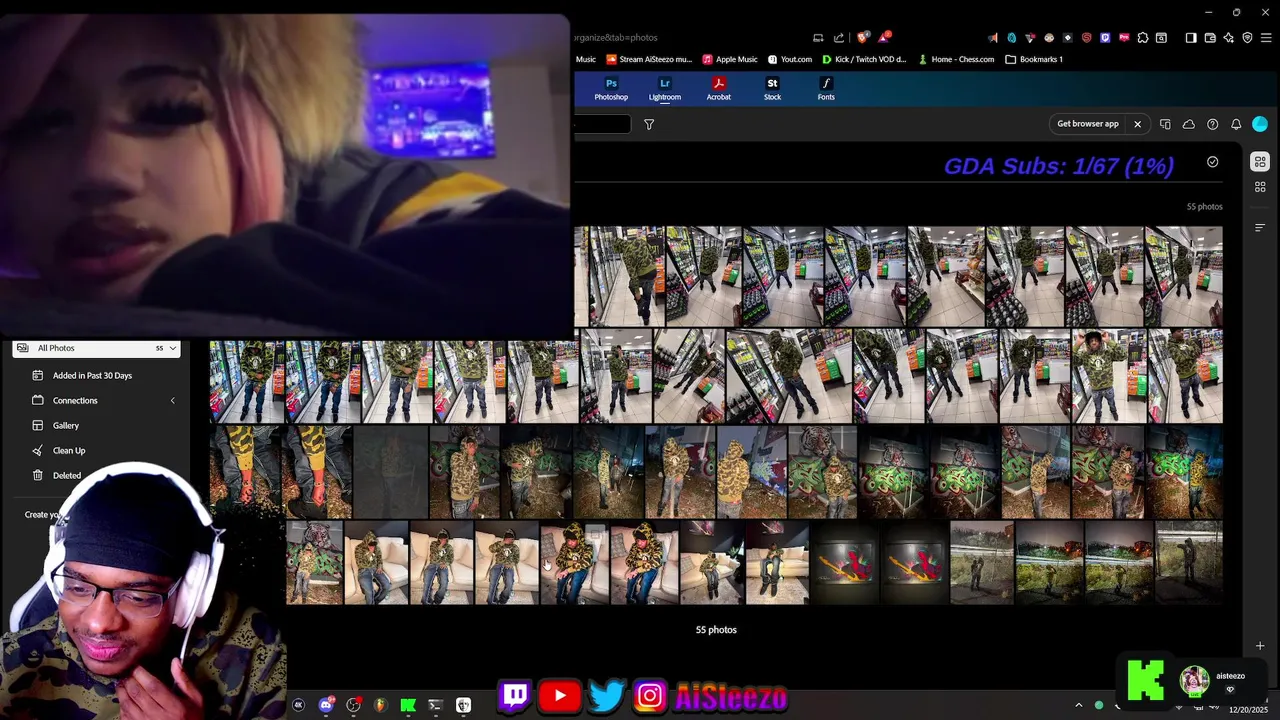The height and width of the screenshot is (720, 1280).
Task: Open the Leo AI sparkle icon
Action: (1229, 38)
